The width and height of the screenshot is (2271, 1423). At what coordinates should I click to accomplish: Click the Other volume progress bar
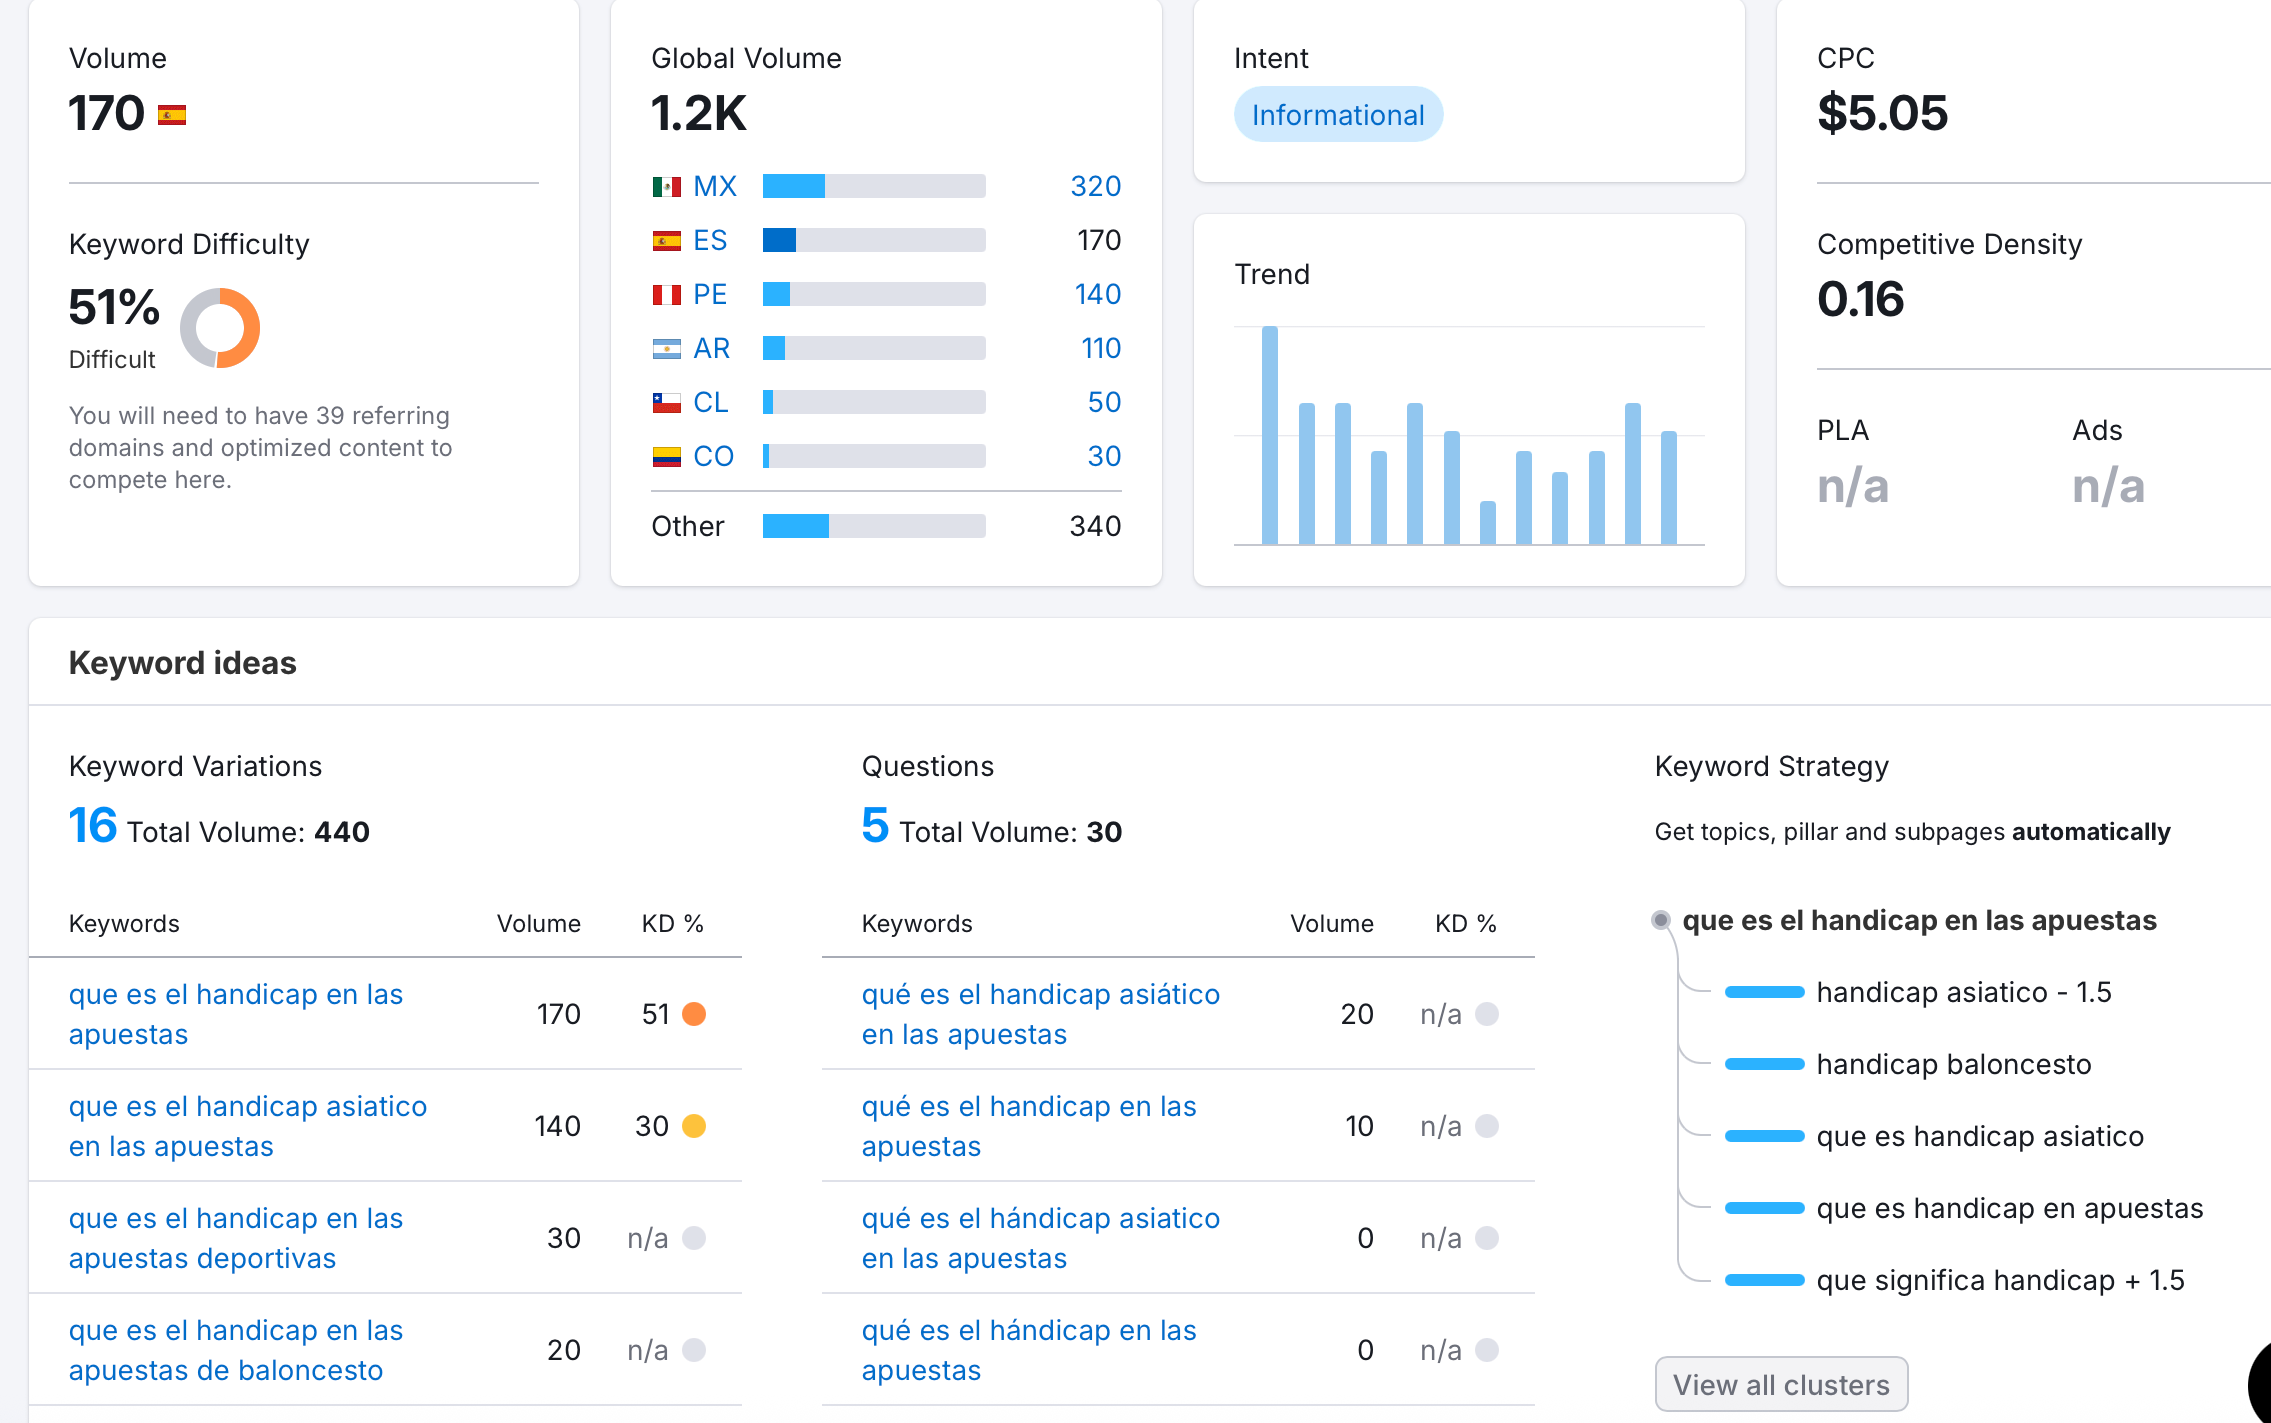pyautogui.click(x=873, y=526)
